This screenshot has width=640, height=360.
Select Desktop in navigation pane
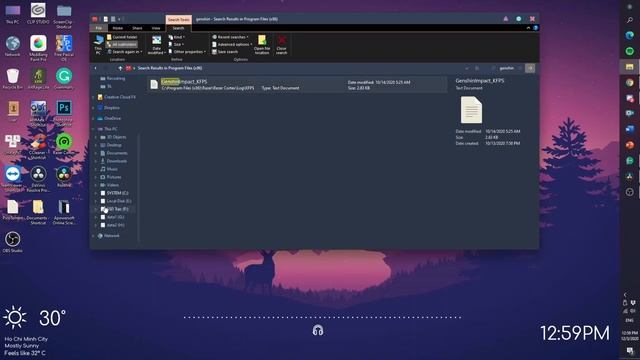[x=111, y=145]
